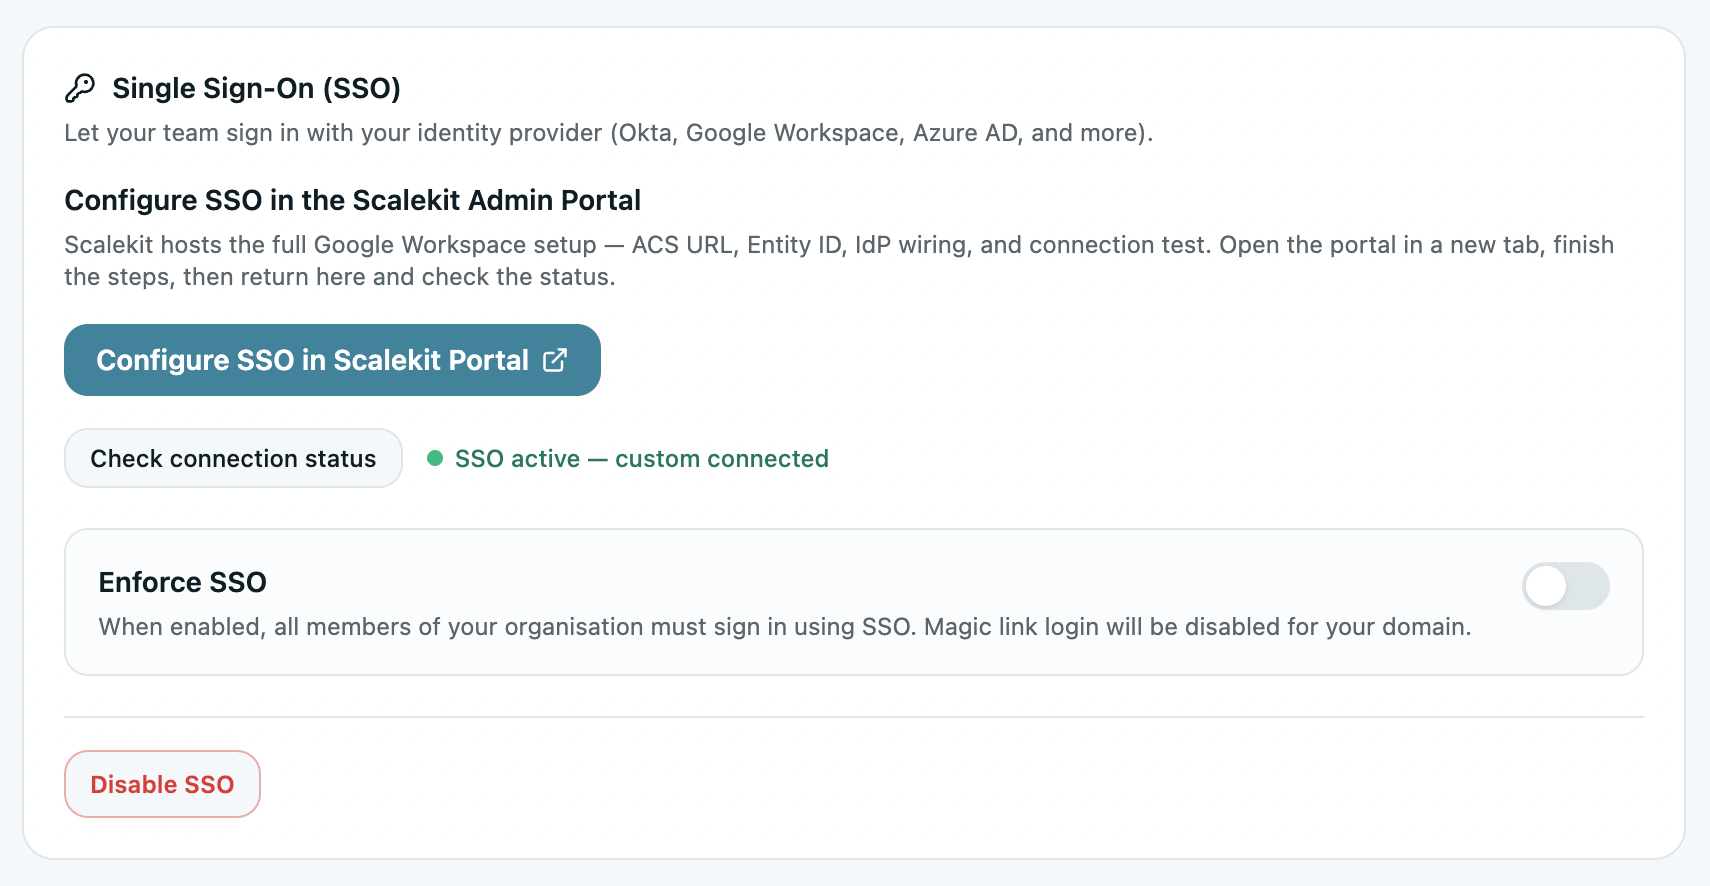Click 'Configure SSO in the Scalekit Admin Portal' heading
The height and width of the screenshot is (886, 1710).
click(x=353, y=200)
